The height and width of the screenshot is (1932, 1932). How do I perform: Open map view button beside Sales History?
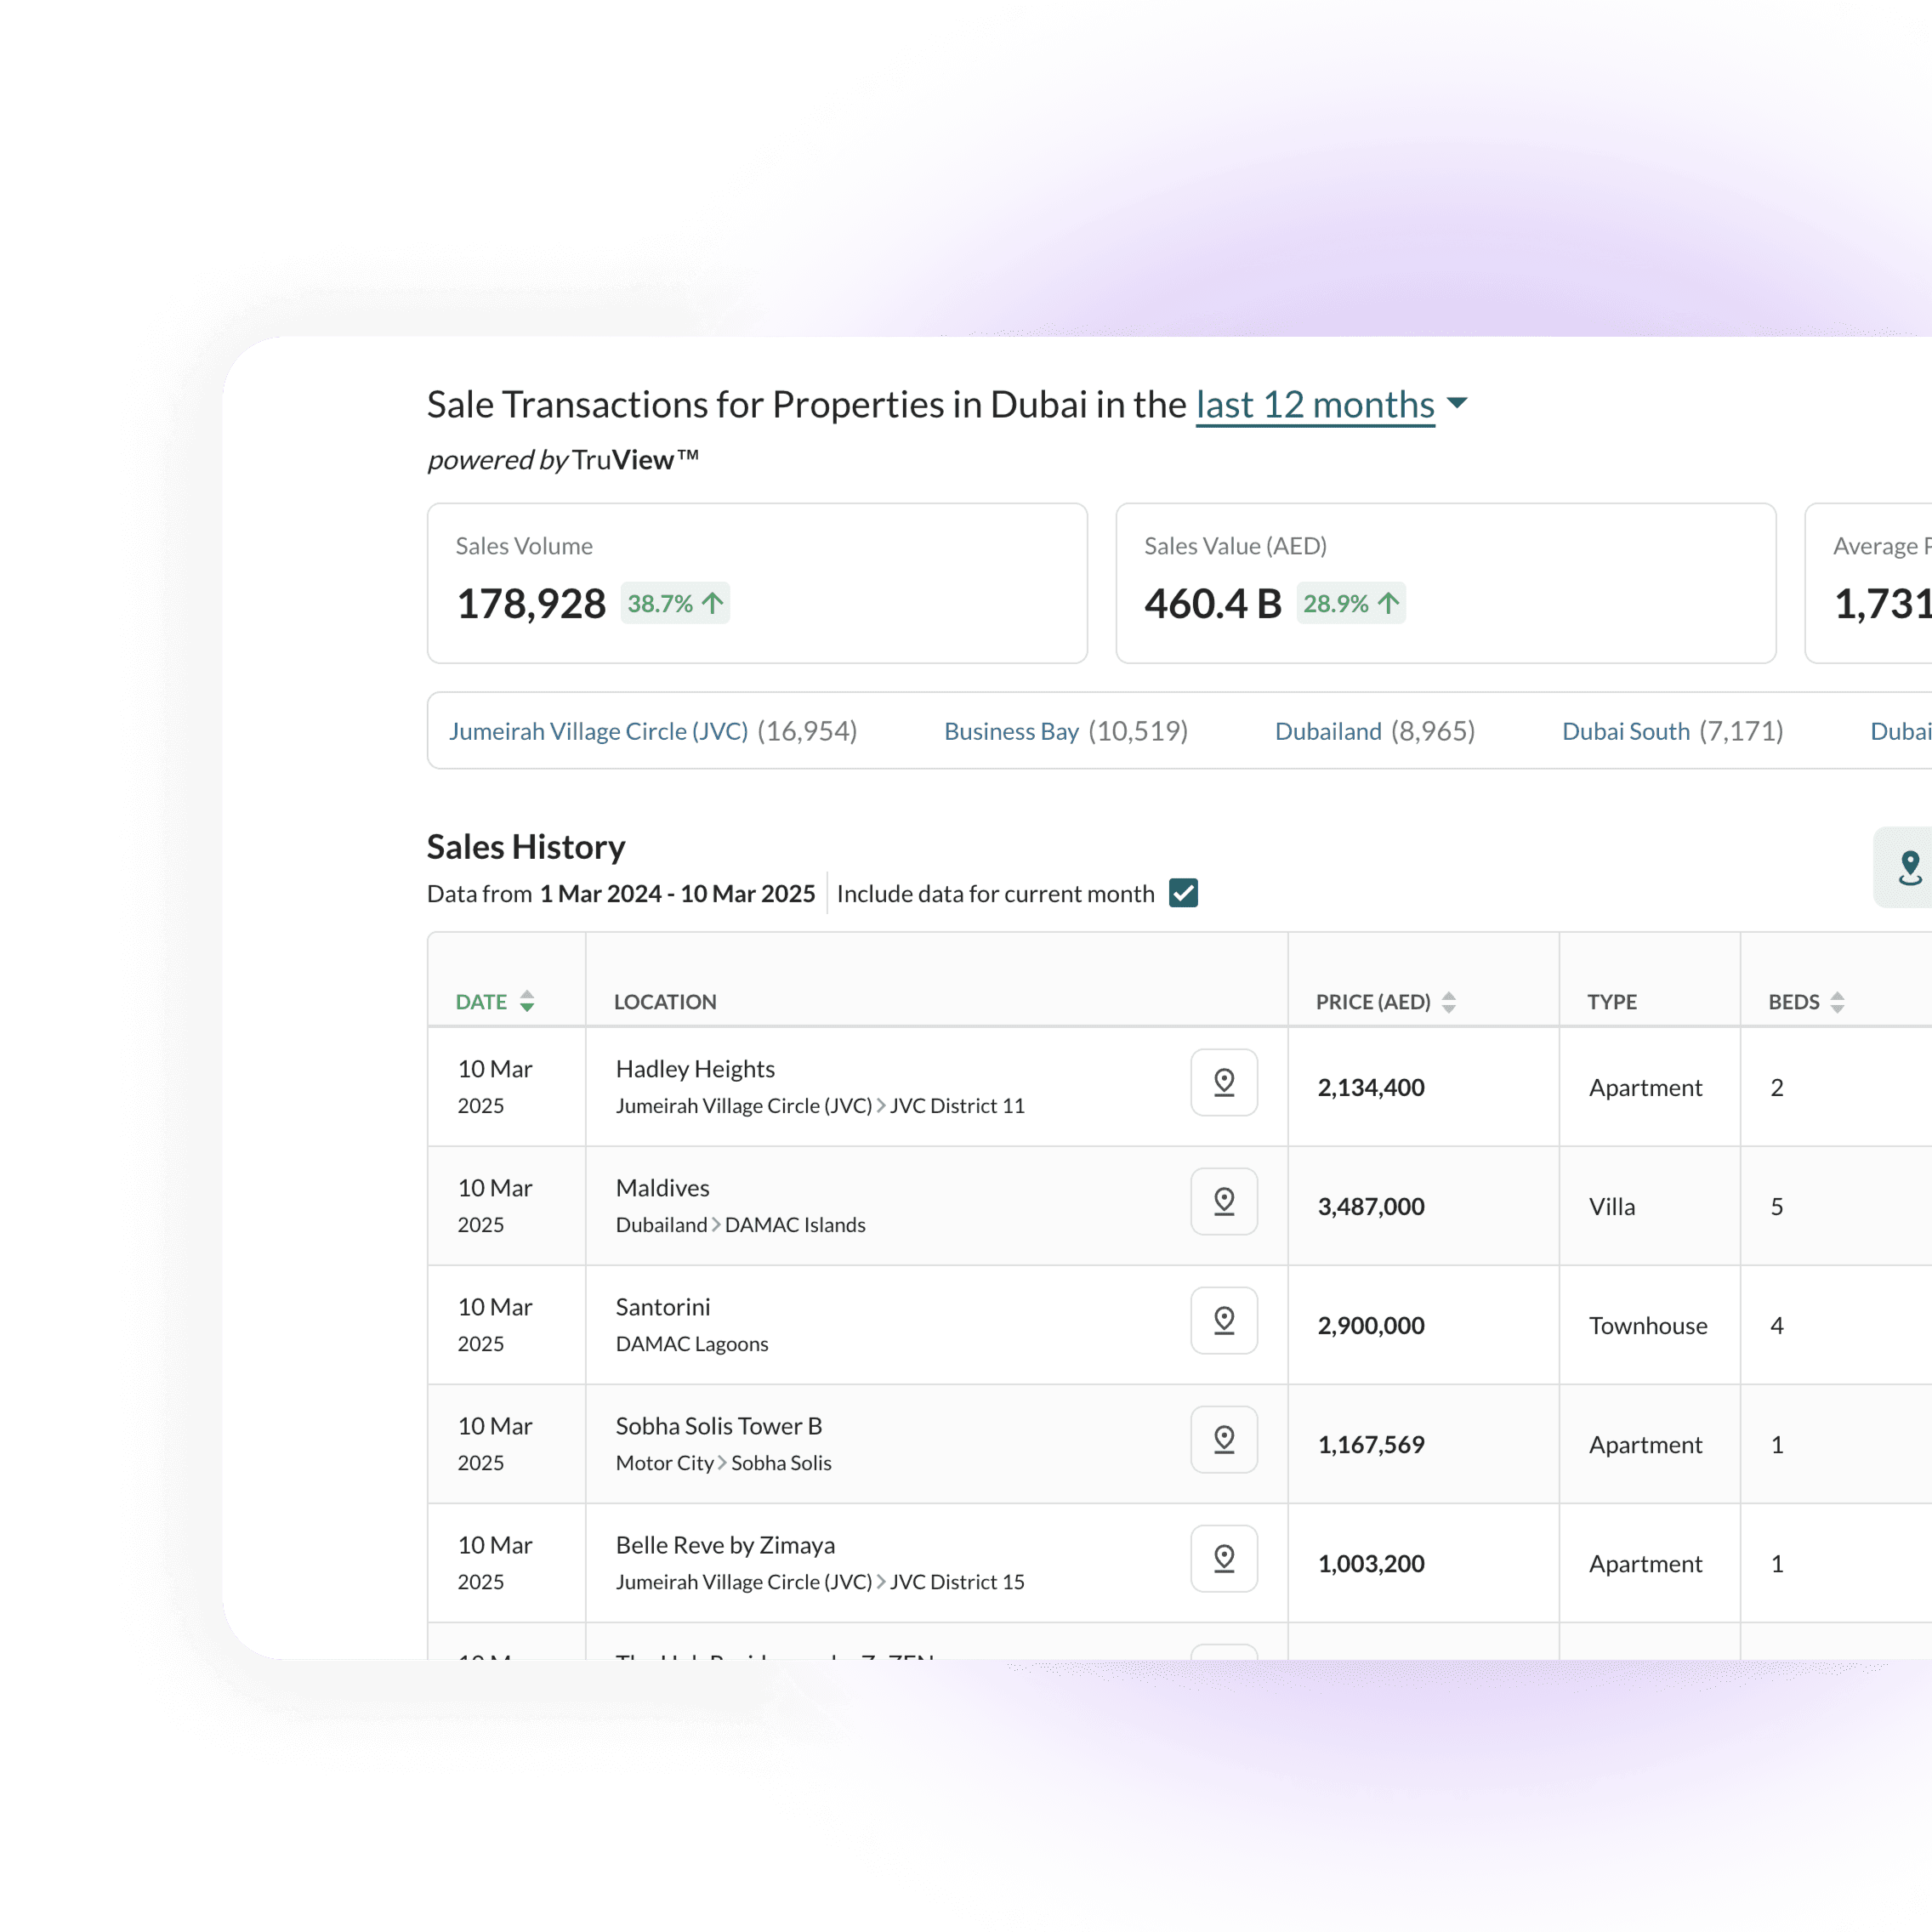coord(1908,867)
